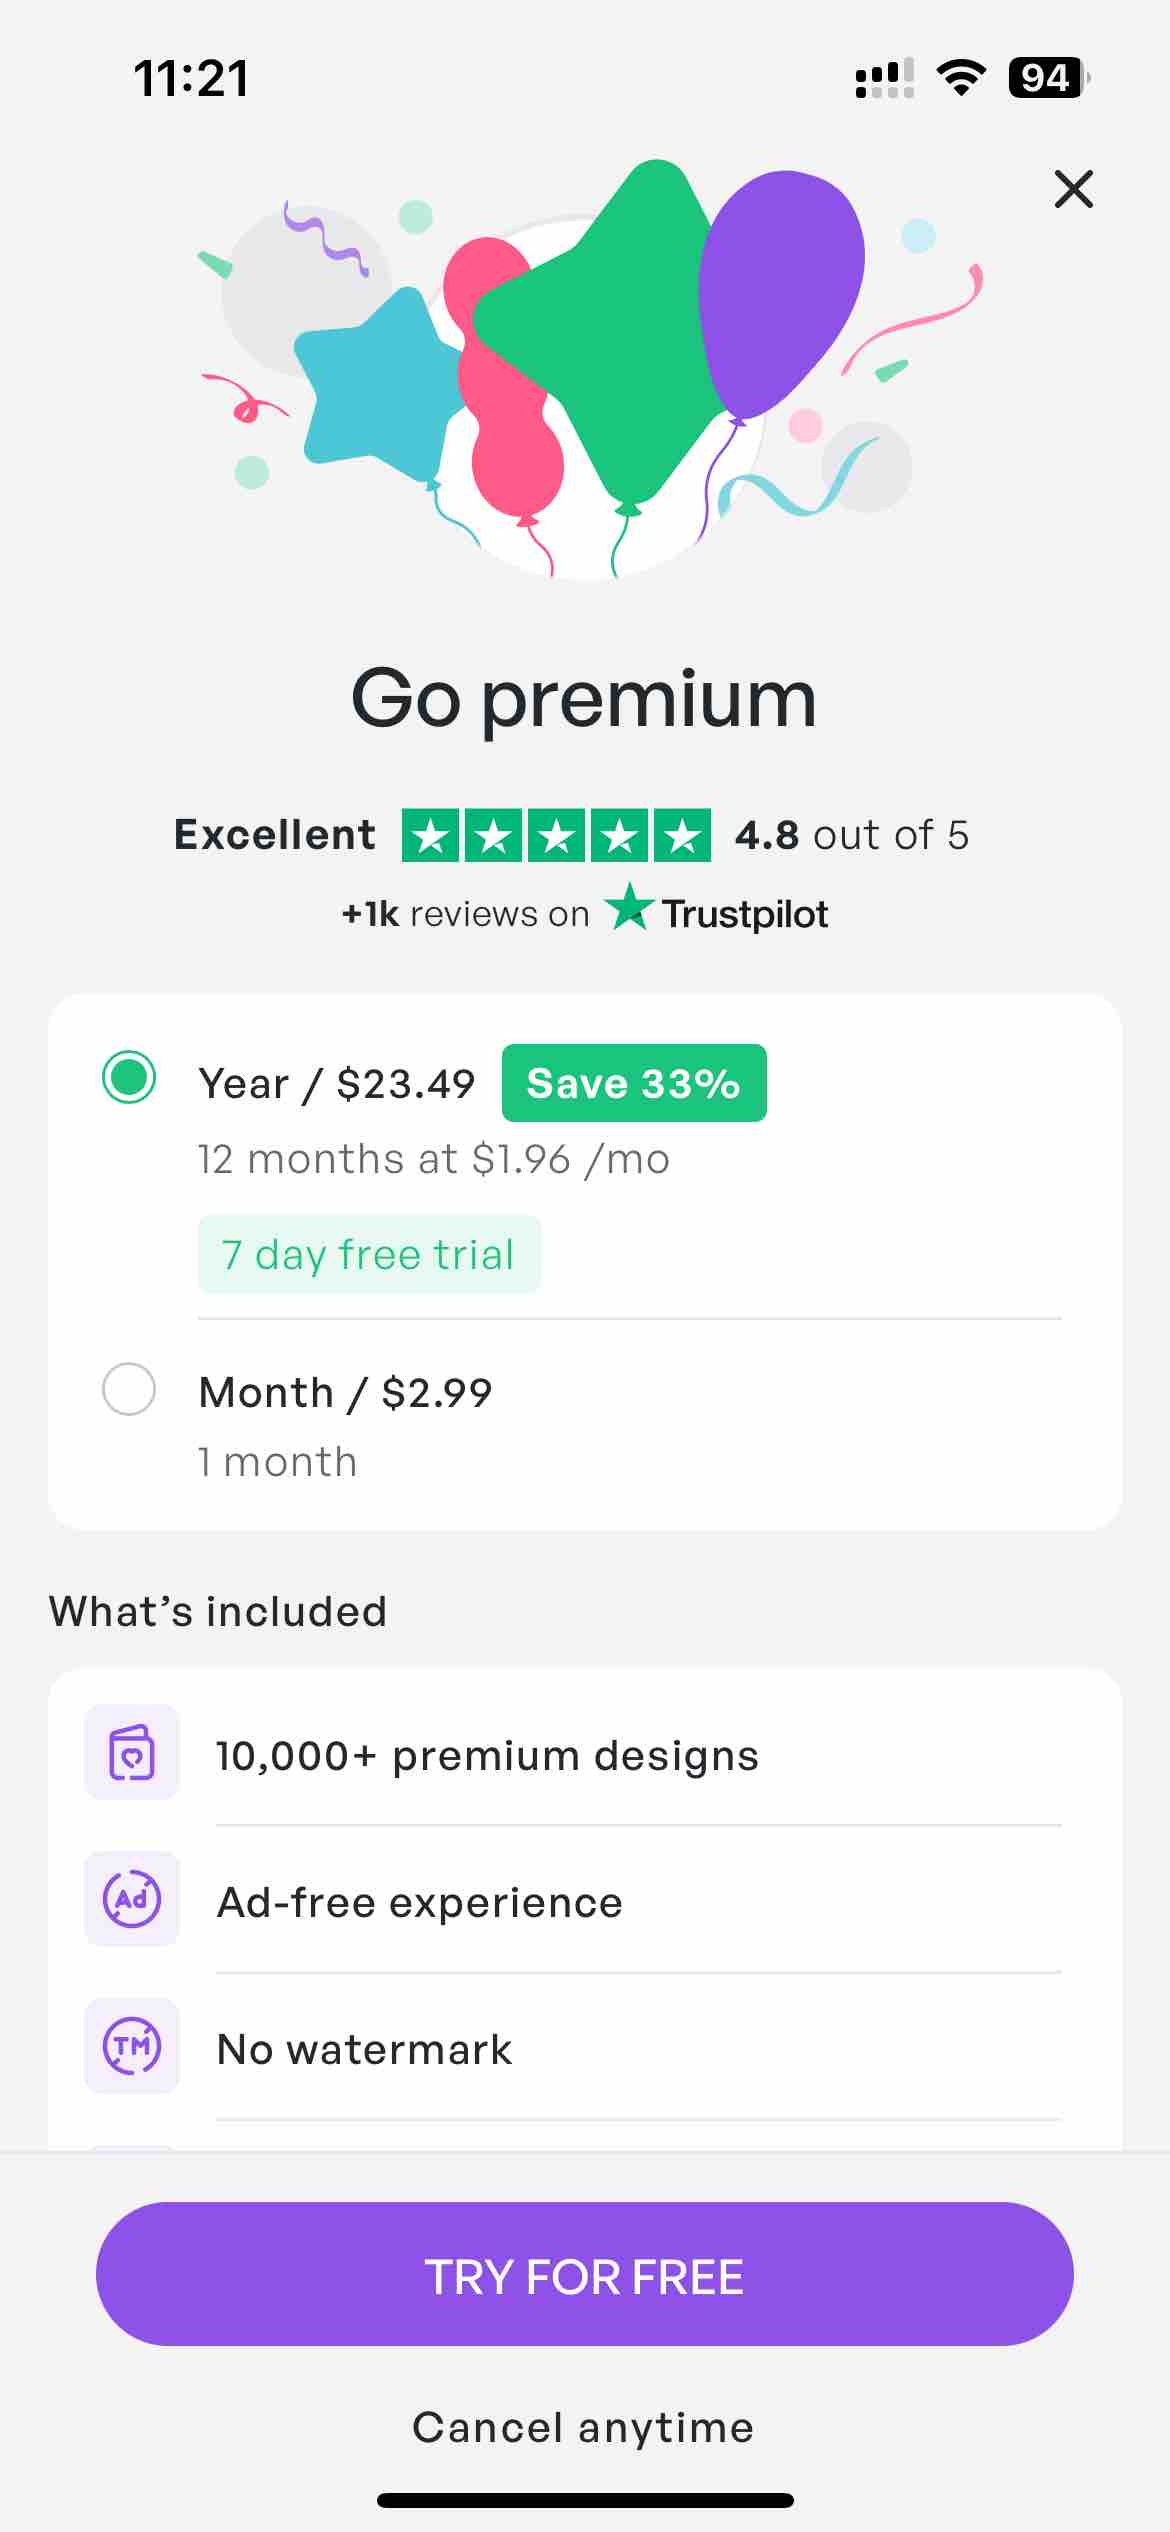Close the Go premium screen
The height and width of the screenshot is (2532, 1170).
[x=1073, y=189]
